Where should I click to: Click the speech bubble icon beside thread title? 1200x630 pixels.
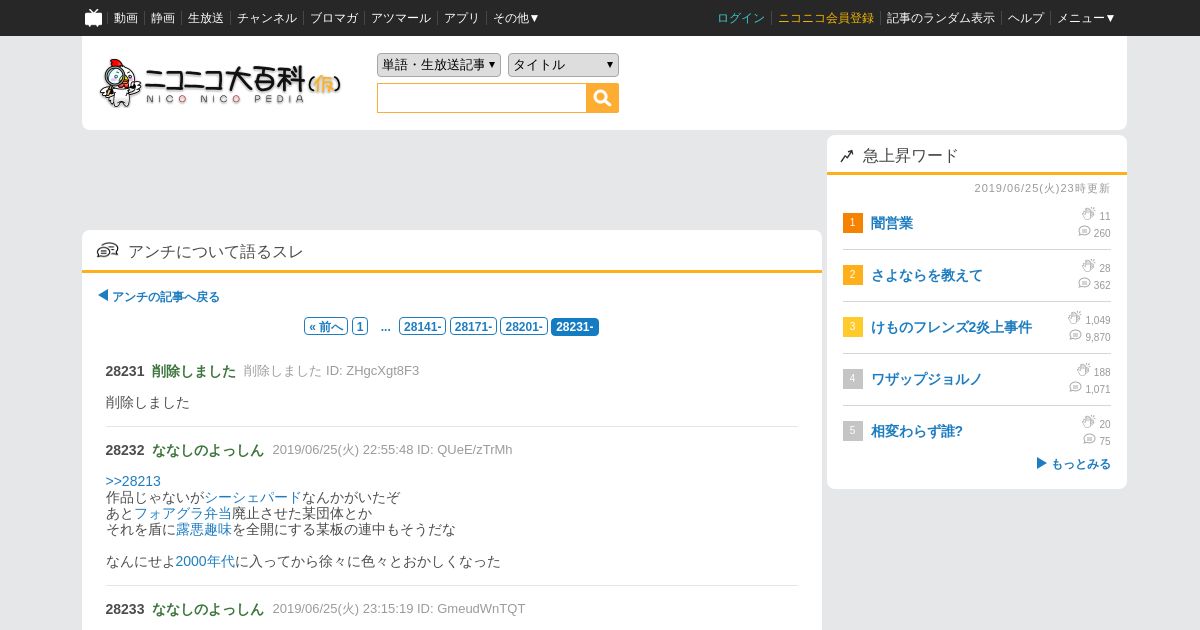pos(107,250)
